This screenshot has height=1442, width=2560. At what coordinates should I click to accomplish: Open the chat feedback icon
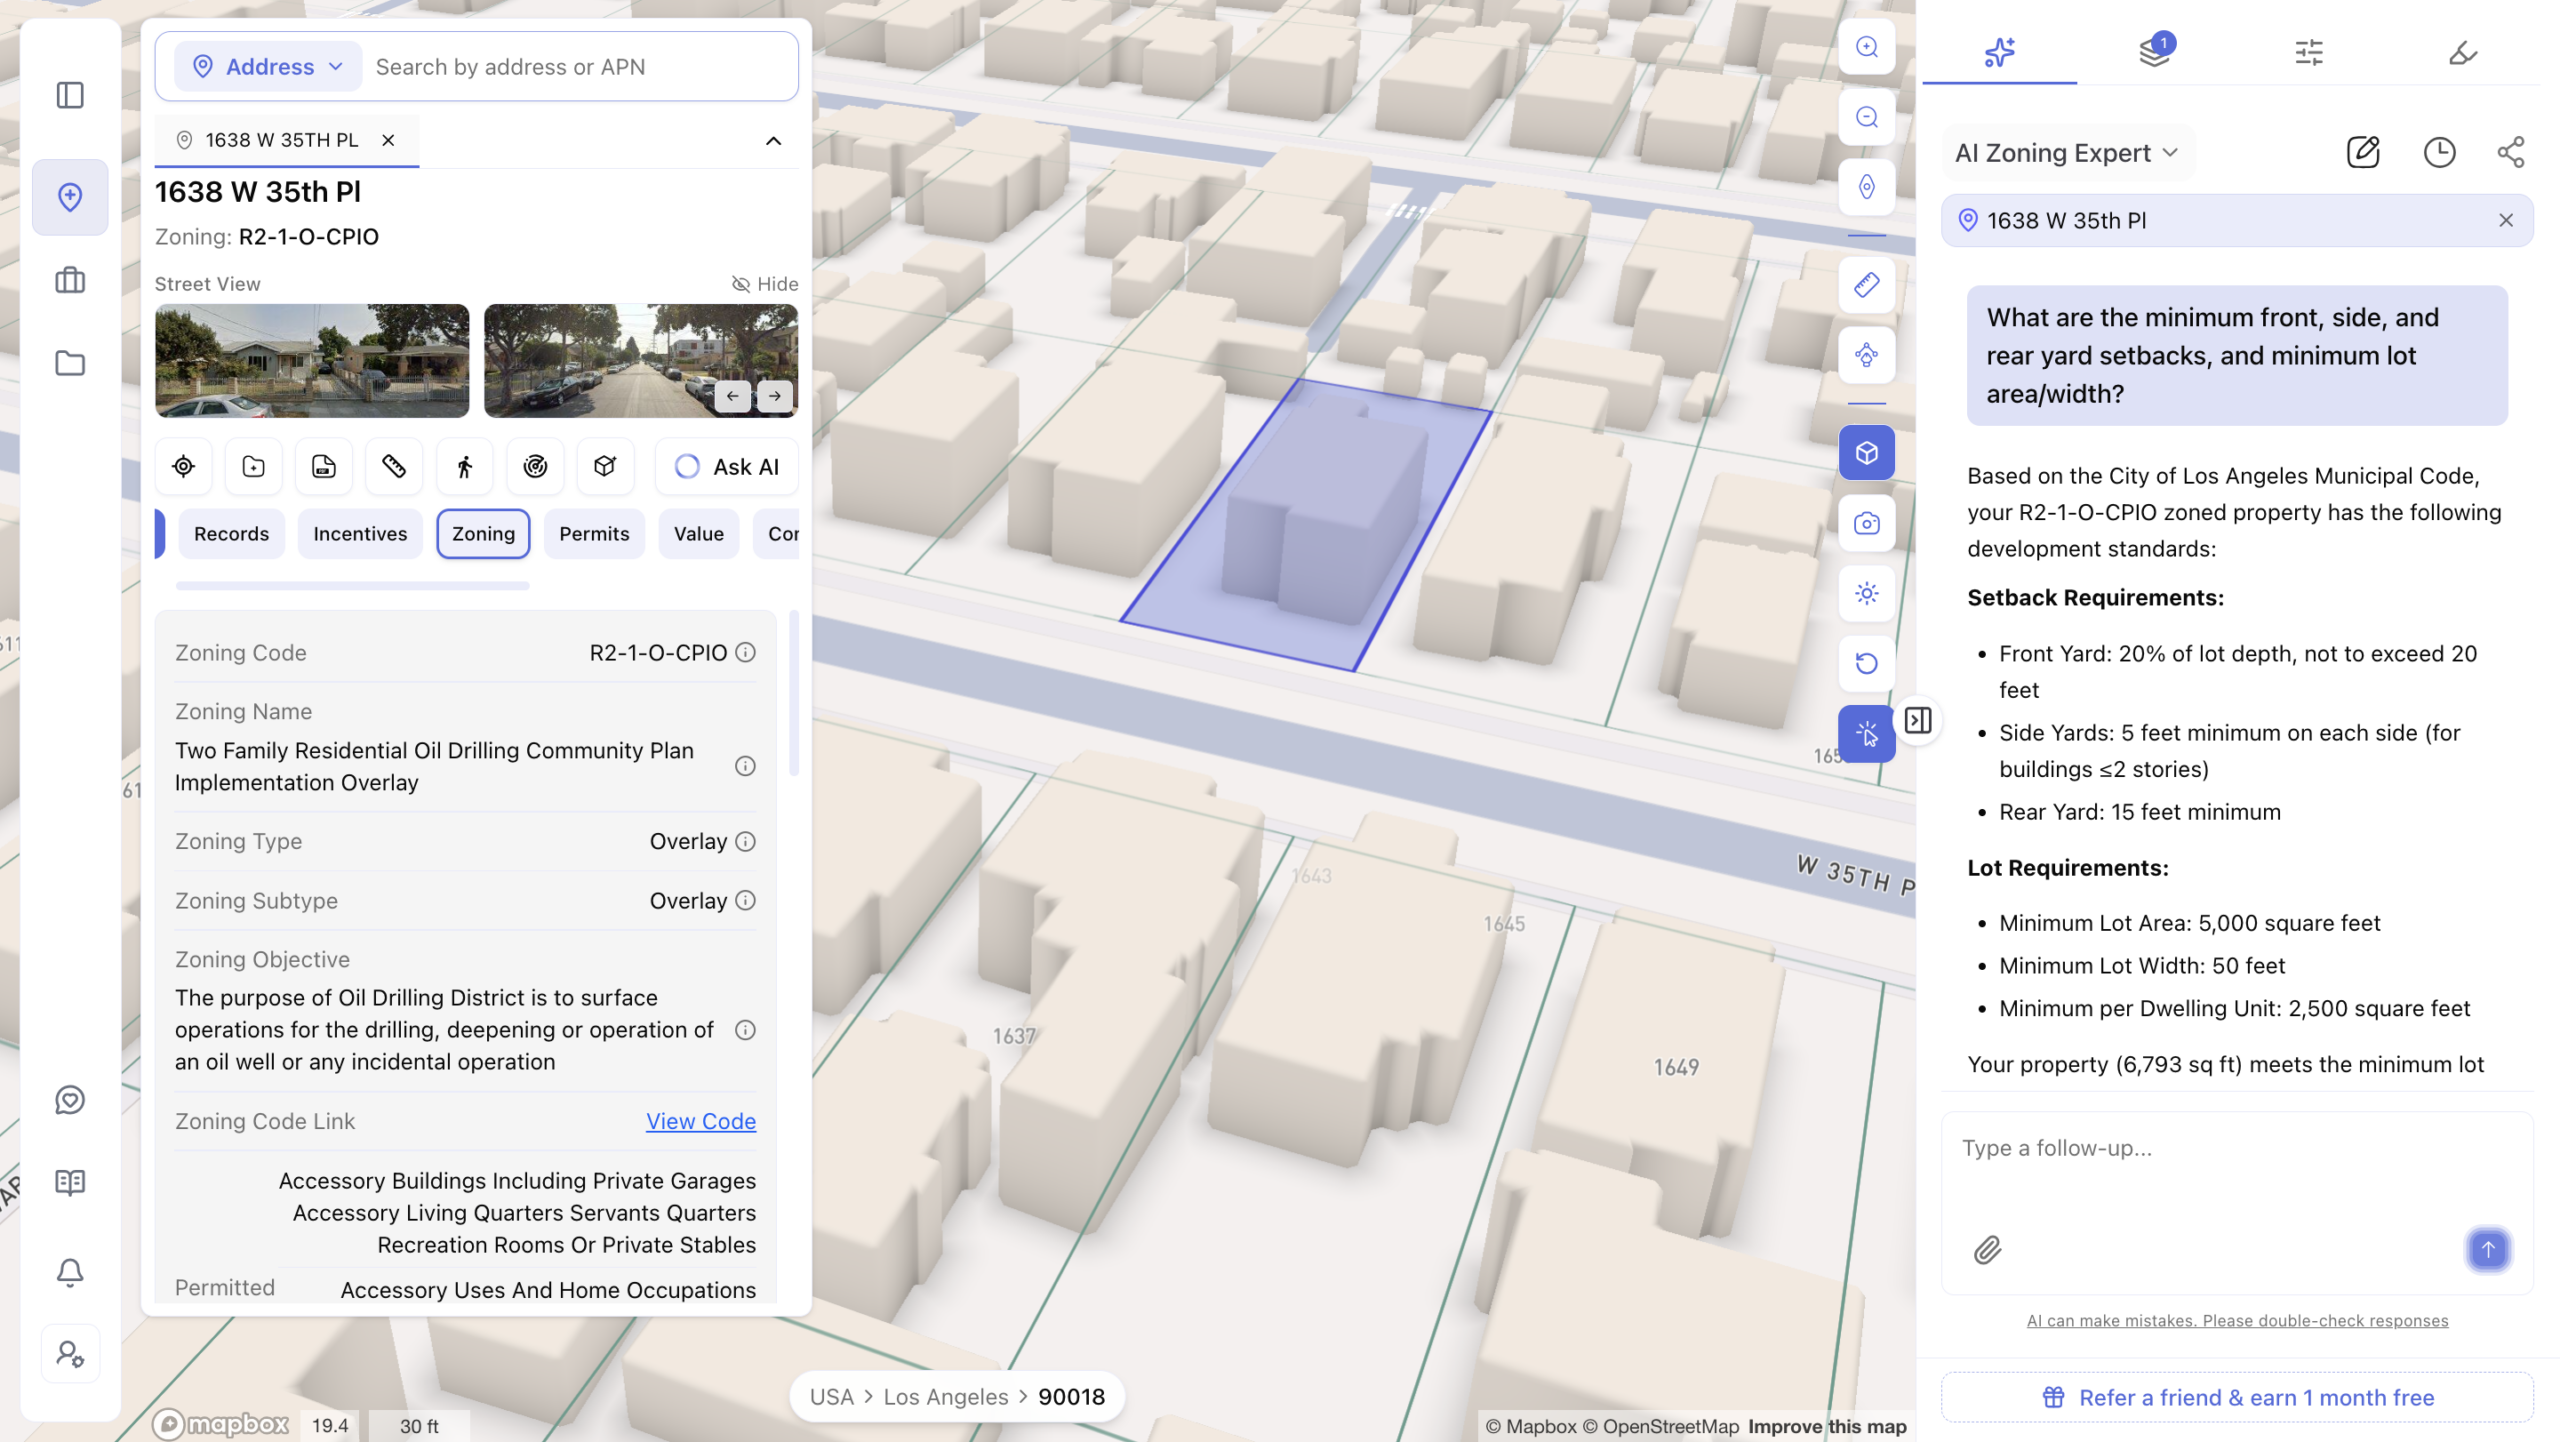(70, 1100)
